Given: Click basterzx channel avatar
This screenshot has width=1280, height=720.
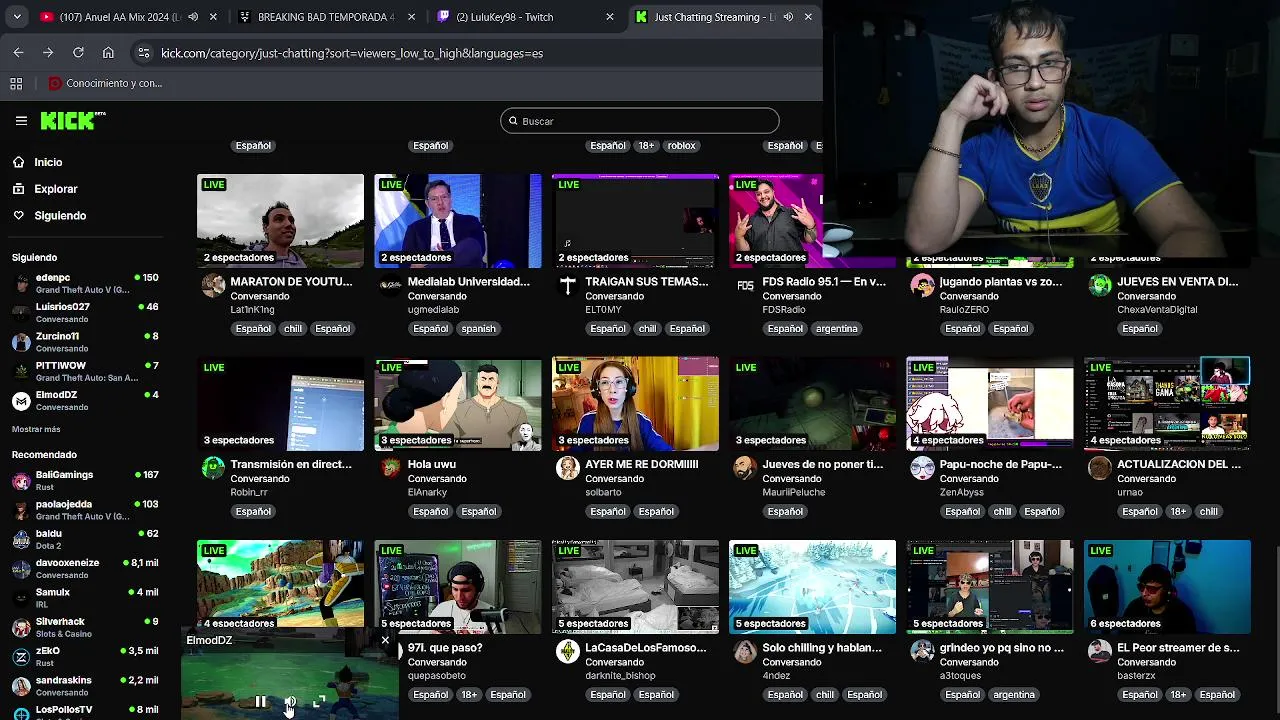Looking at the screenshot, I should (1099, 652).
